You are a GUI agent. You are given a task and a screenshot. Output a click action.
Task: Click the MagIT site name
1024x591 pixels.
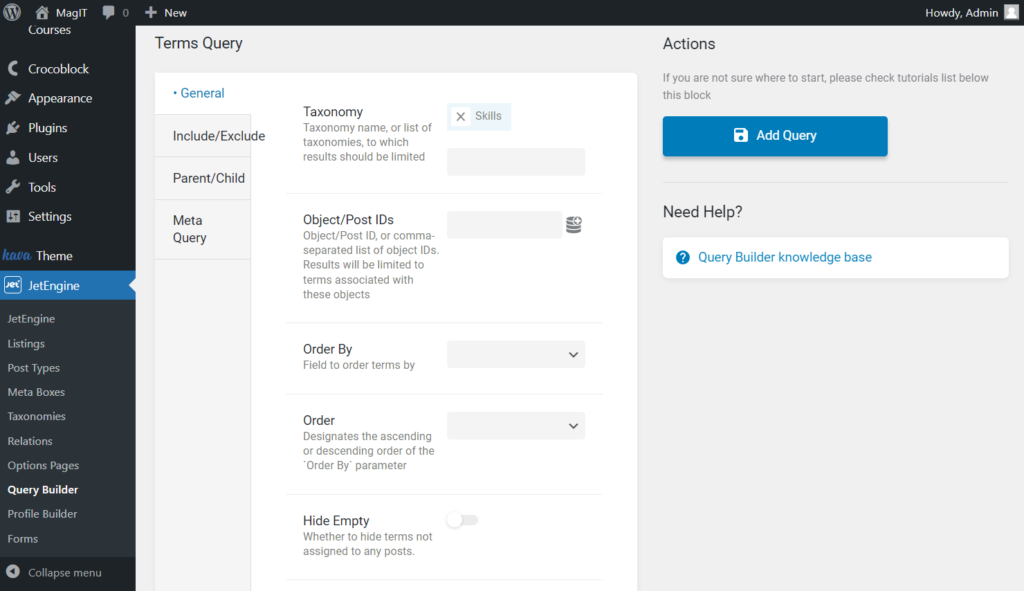pyautogui.click(x=71, y=12)
